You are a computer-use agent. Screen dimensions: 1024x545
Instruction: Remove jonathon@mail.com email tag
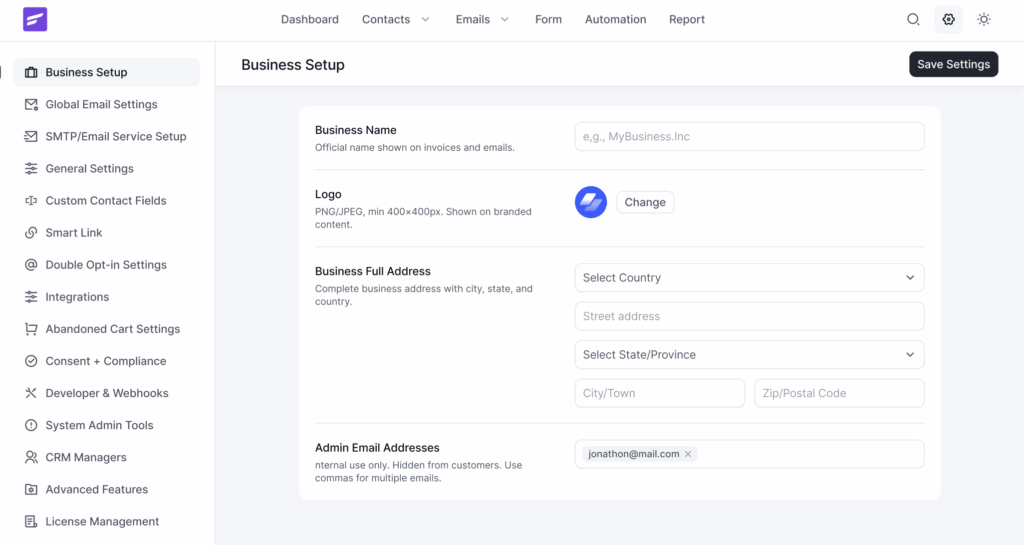(x=688, y=454)
